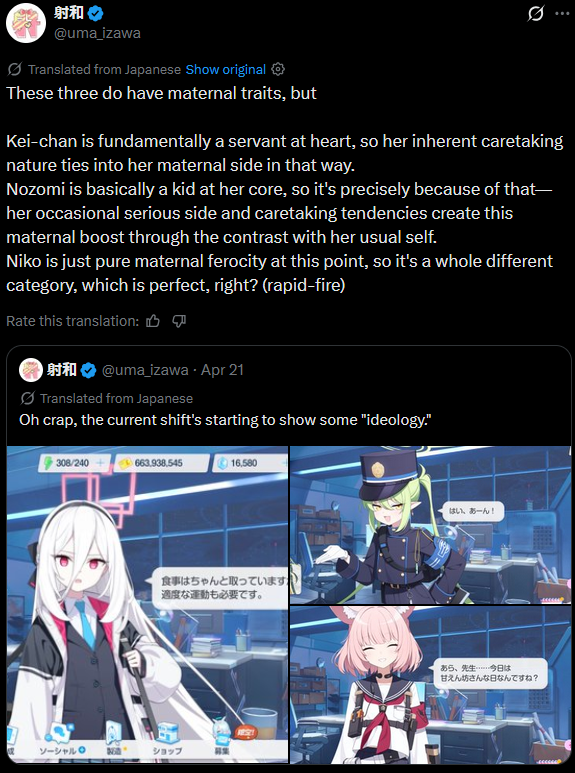575x773 pixels.
Task: Click the 射和 display name
Action: [x=69, y=13]
